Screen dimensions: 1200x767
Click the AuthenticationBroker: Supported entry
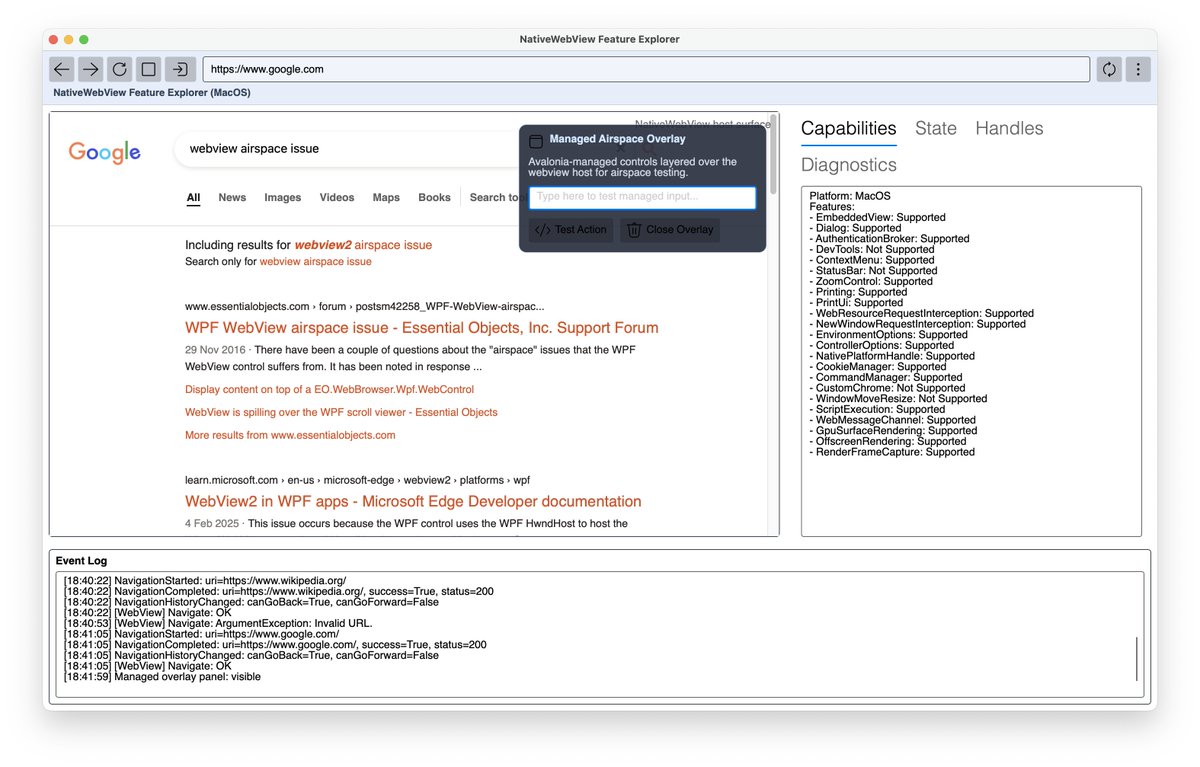(889, 239)
